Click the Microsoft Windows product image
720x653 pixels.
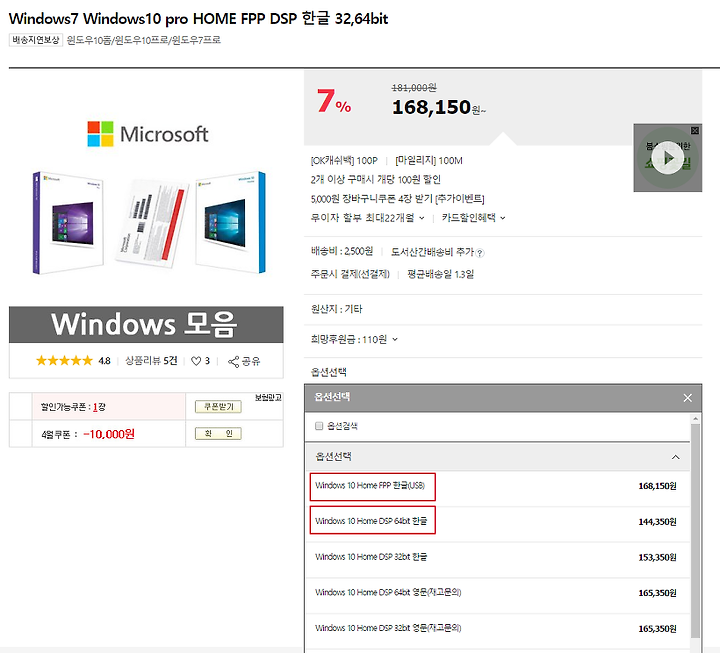pos(146,197)
